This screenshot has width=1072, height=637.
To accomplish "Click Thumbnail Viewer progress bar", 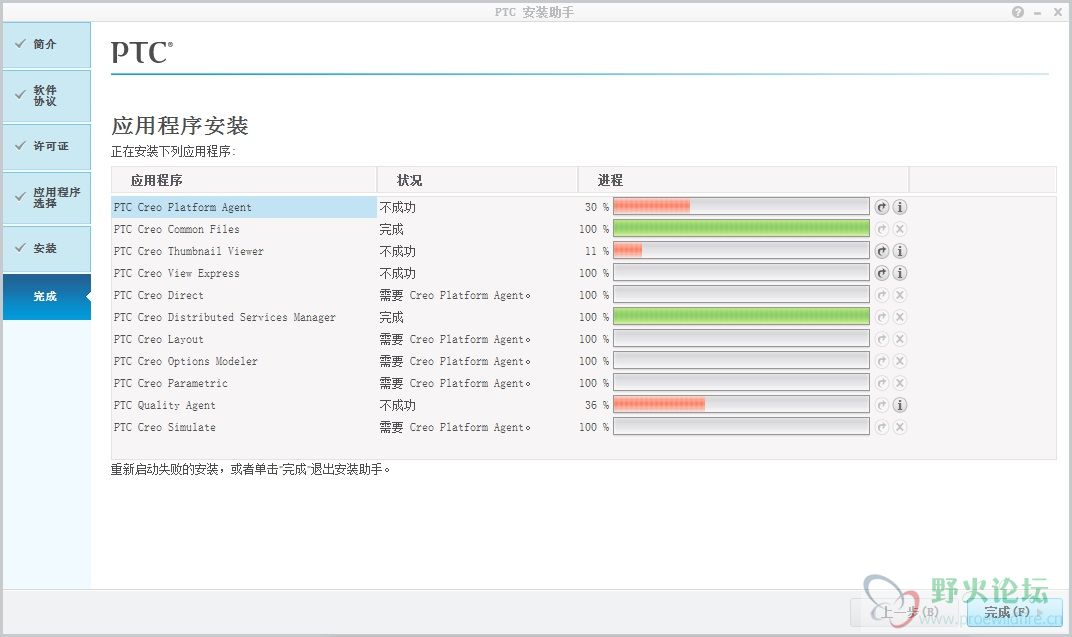I will click(x=741, y=250).
